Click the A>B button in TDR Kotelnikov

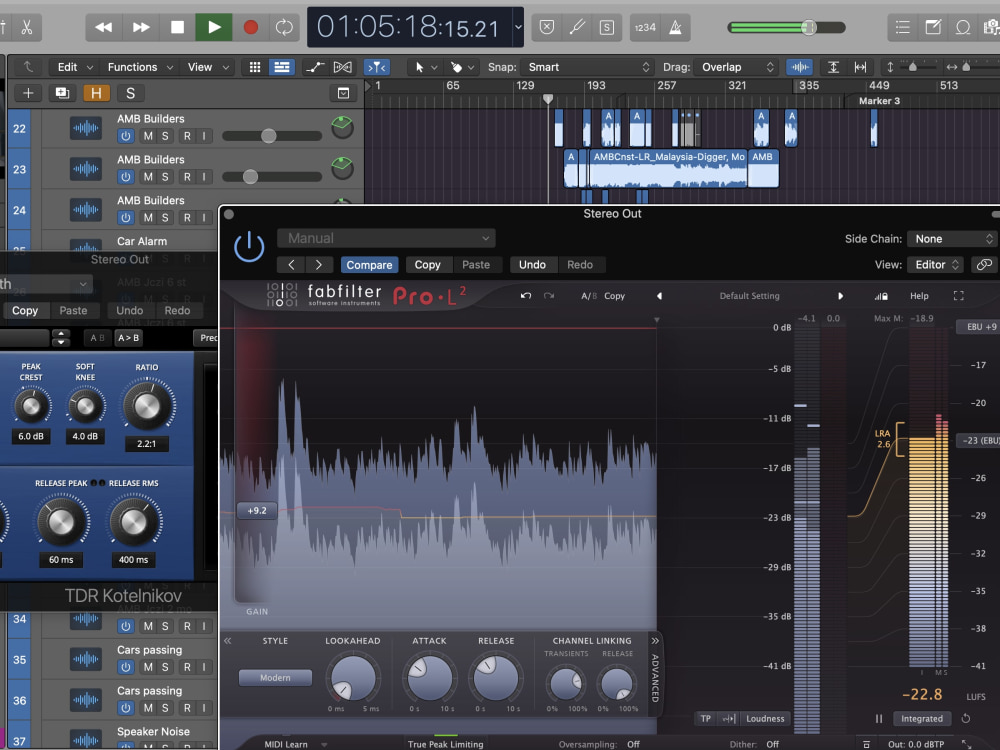pyautogui.click(x=128, y=338)
